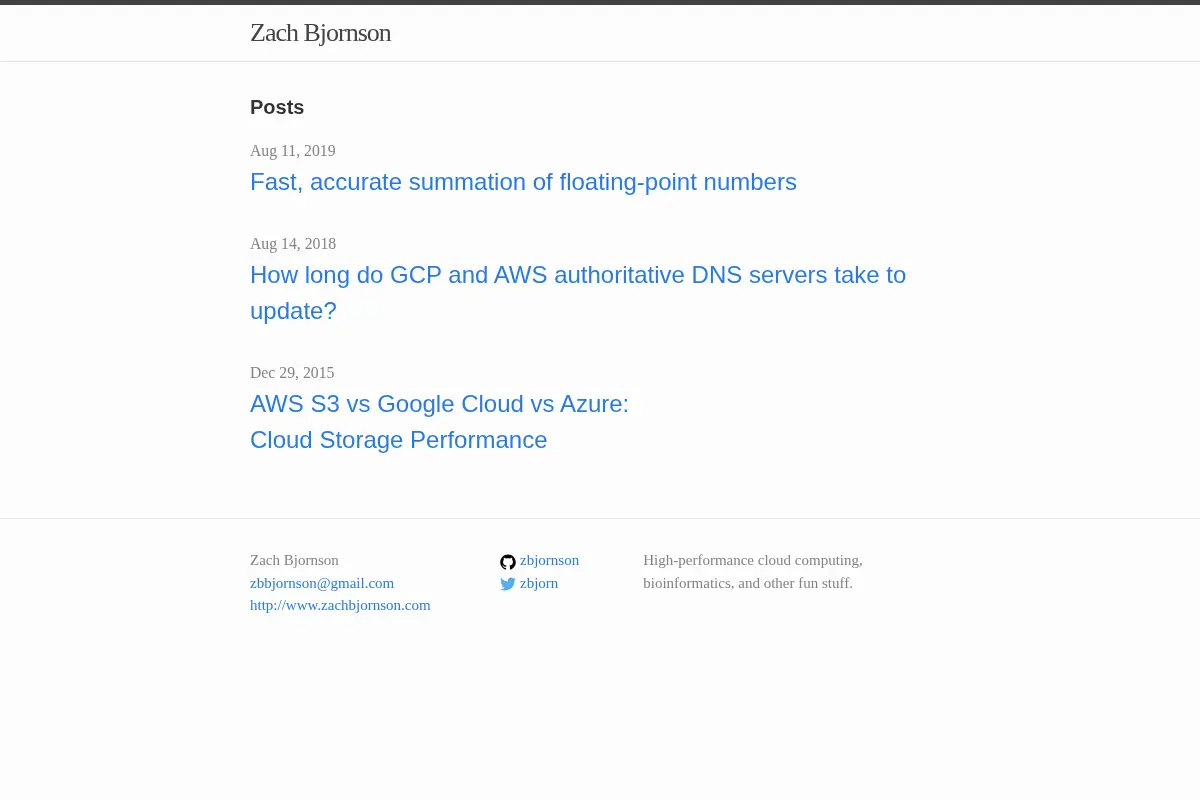1200x800 pixels.
Task: Click the Twitter bird icon
Action: point(508,584)
